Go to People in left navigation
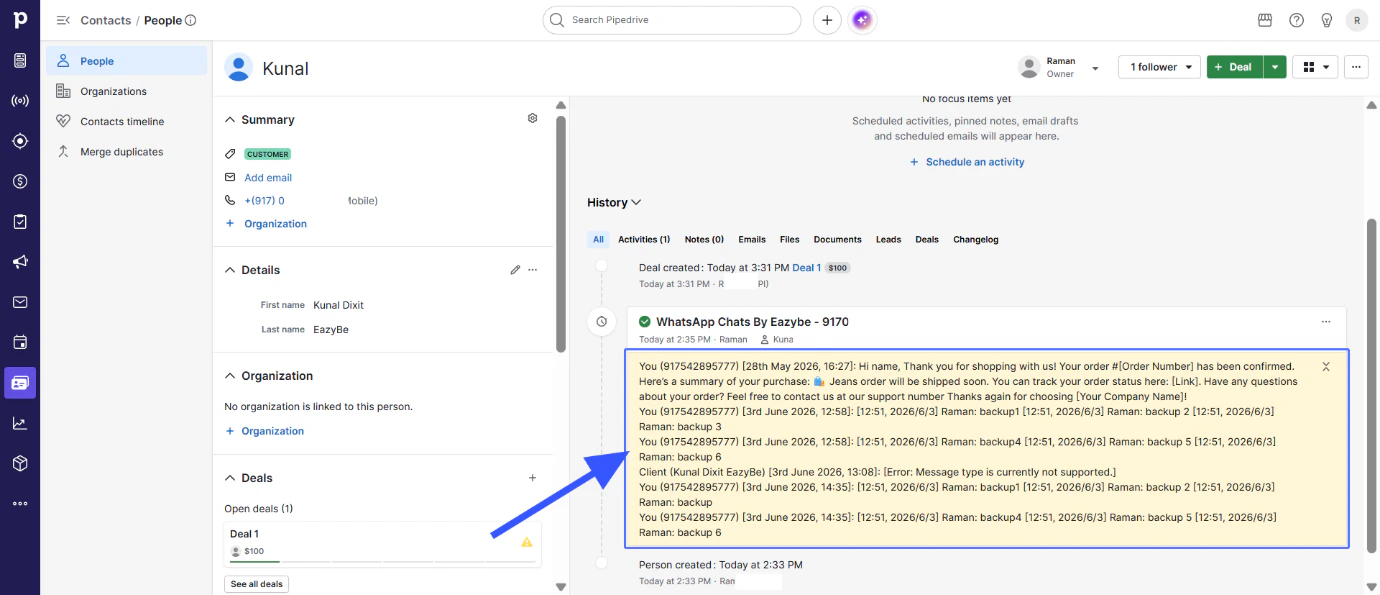The image size is (1380, 595). 127,61
